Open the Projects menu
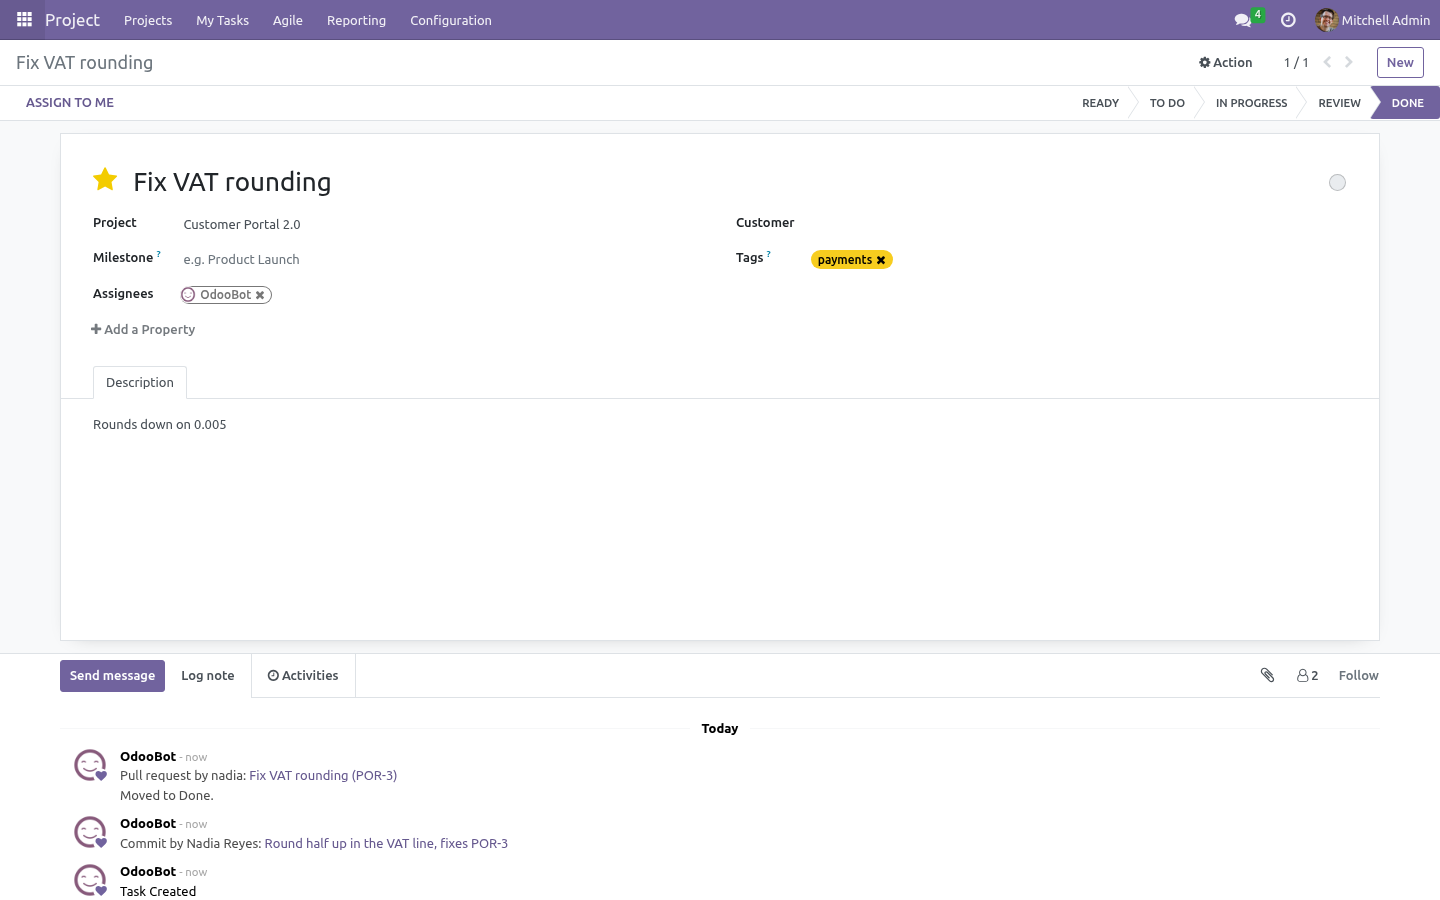 pyautogui.click(x=148, y=20)
